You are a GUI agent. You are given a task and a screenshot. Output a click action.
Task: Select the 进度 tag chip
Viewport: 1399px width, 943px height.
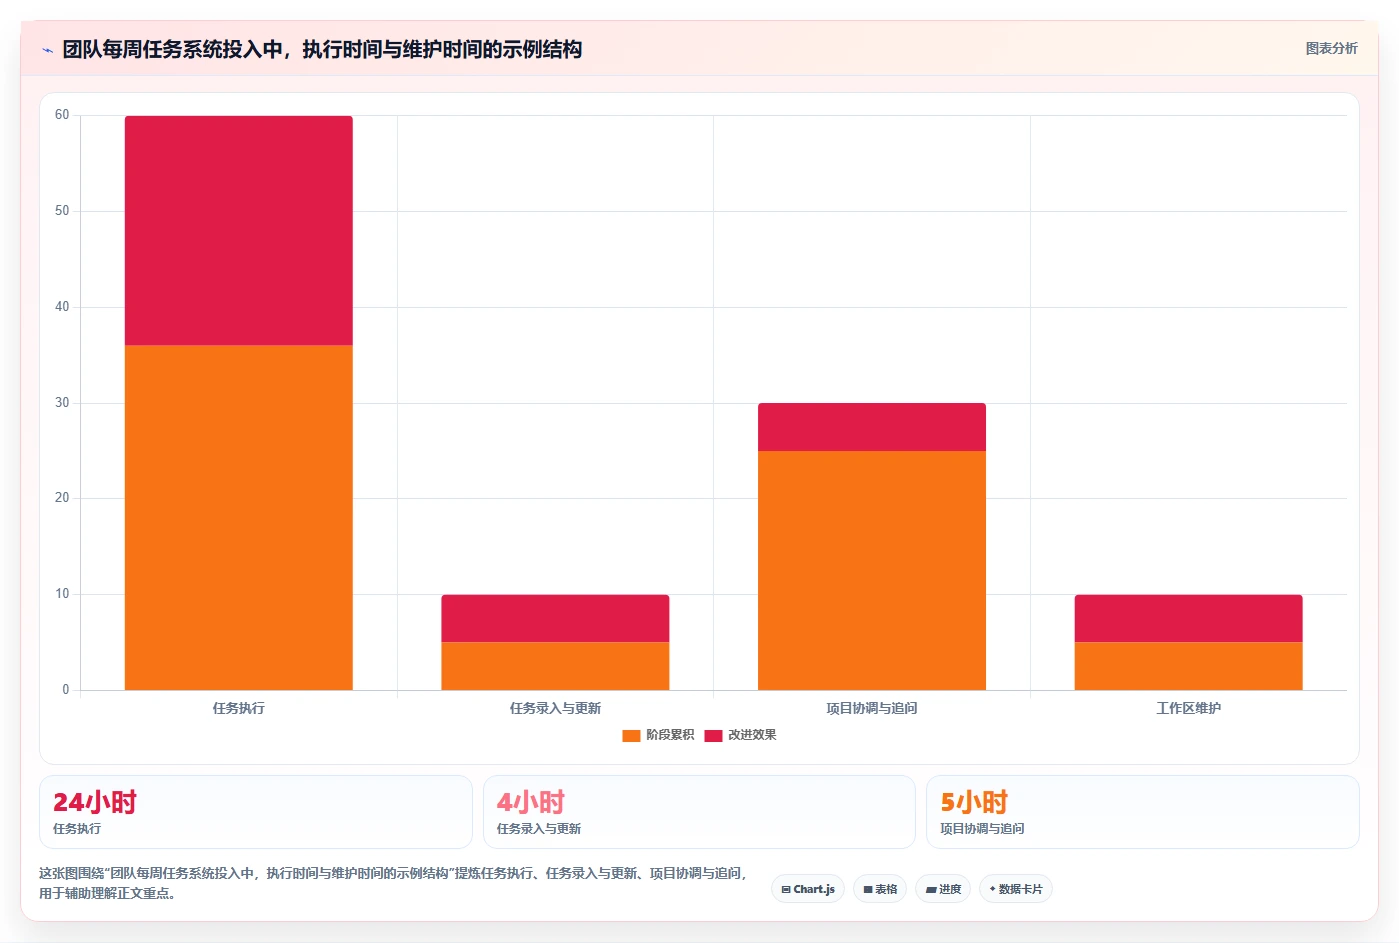[943, 889]
